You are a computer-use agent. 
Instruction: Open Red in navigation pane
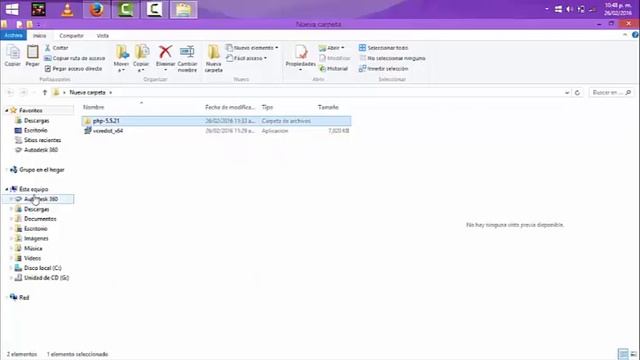(x=24, y=298)
